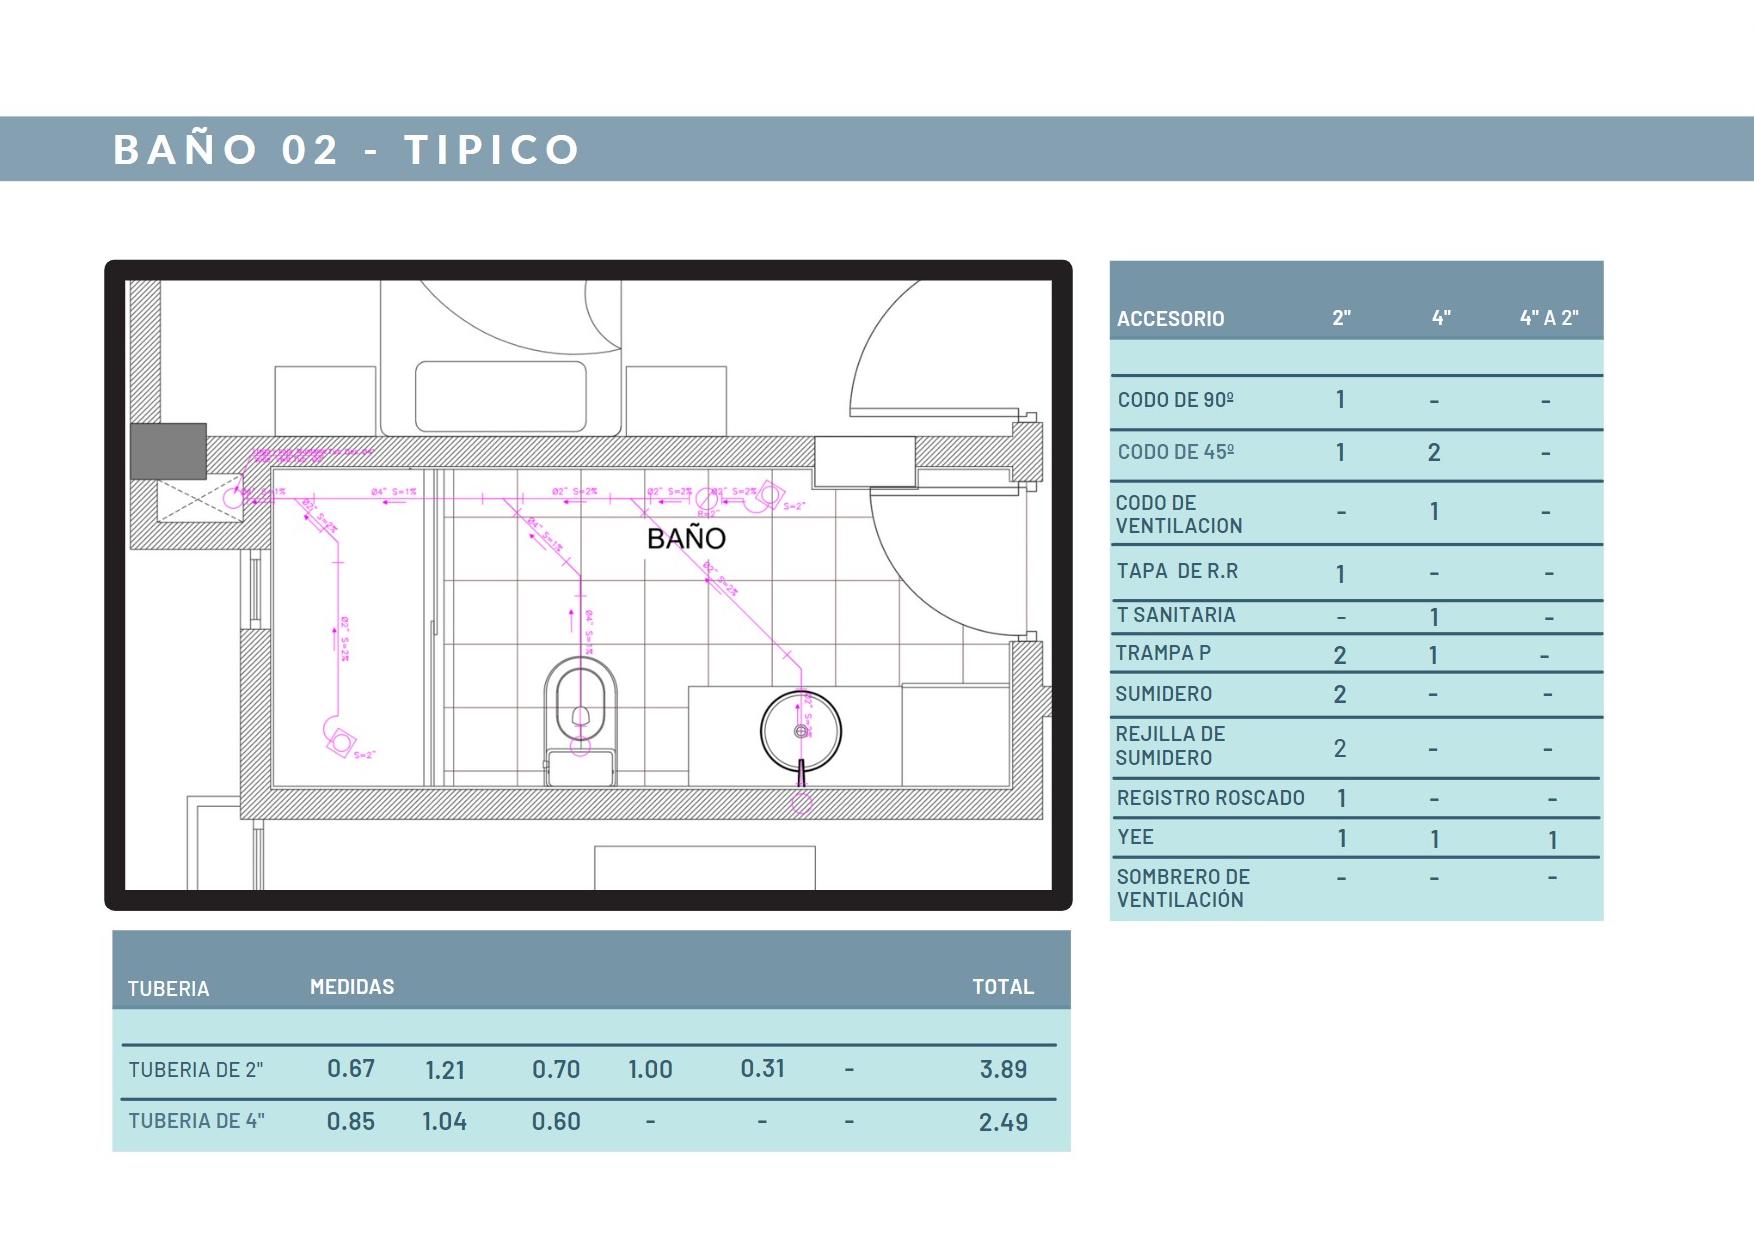Select the TUBERIA DE 2" row label
The width and height of the screenshot is (1754, 1237).
pos(196,1070)
